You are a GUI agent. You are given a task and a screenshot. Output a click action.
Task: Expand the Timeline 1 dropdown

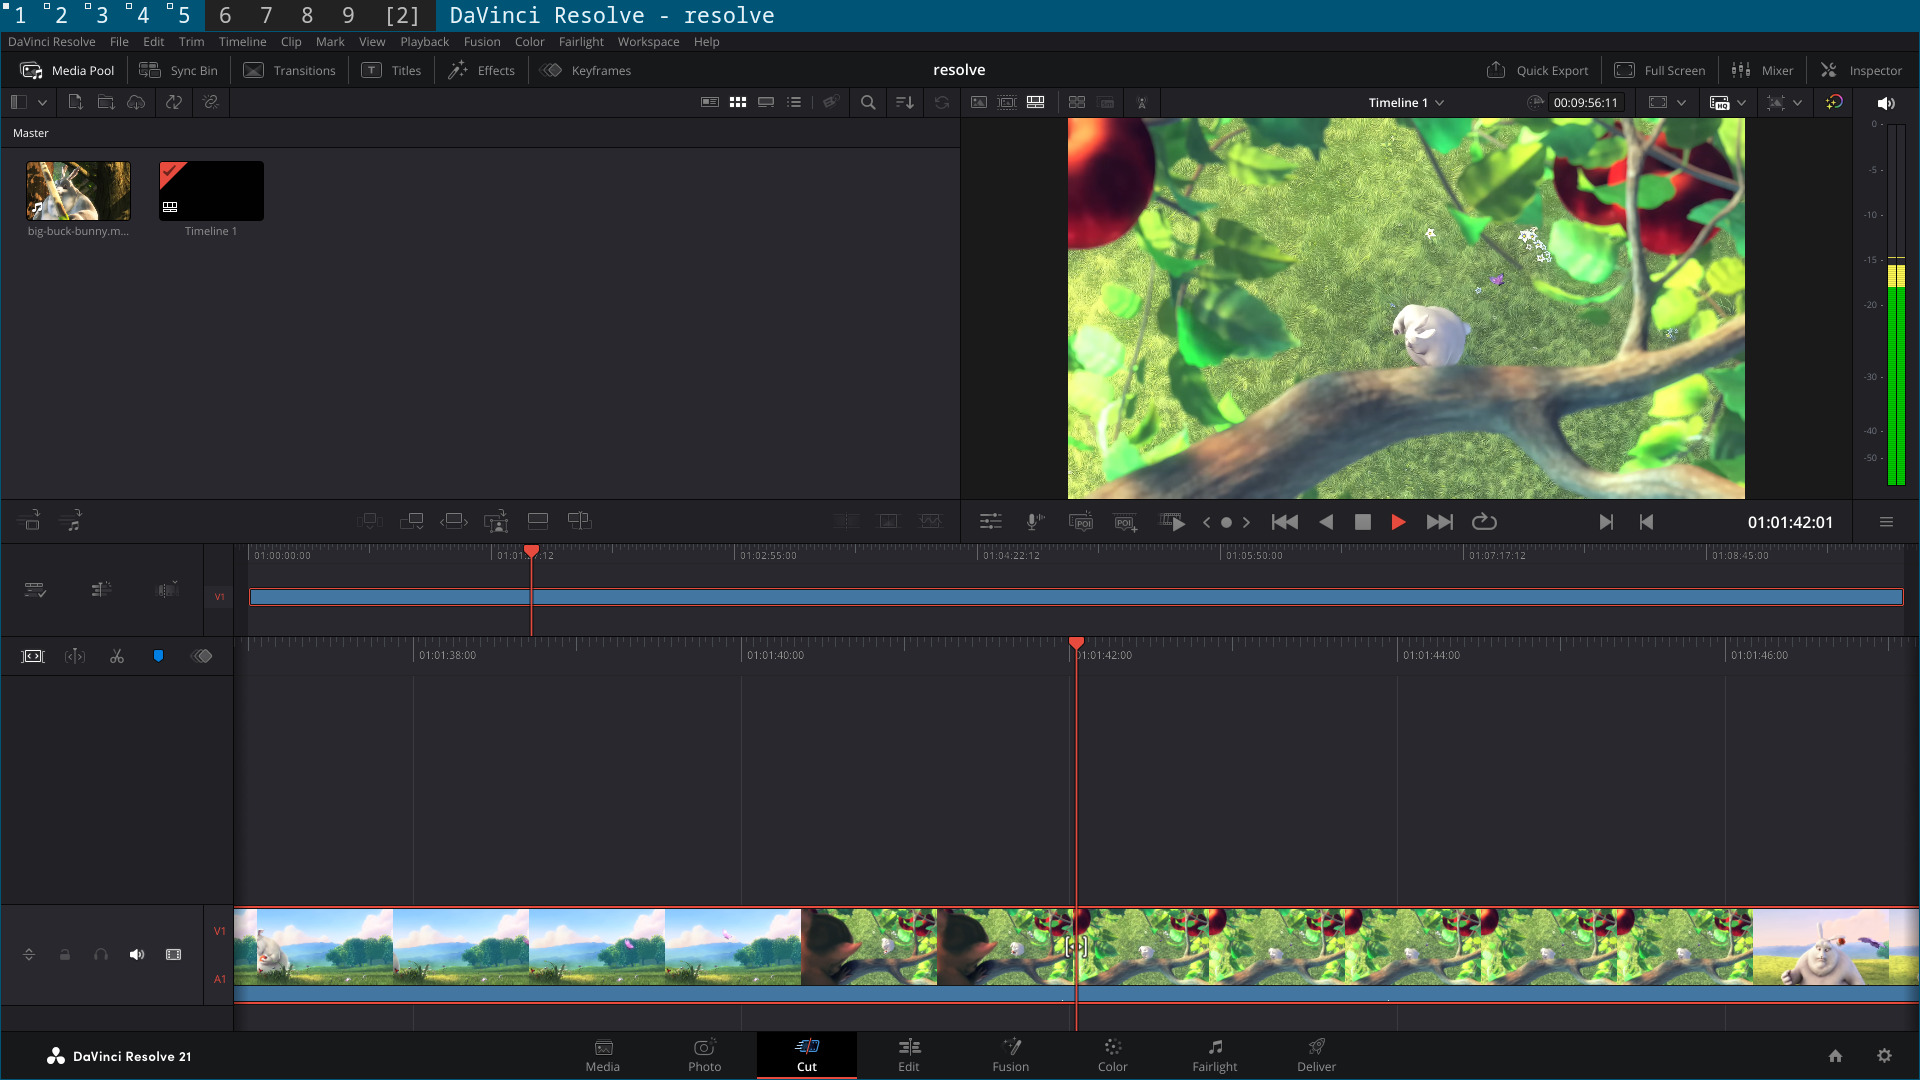tap(1406, 103)
